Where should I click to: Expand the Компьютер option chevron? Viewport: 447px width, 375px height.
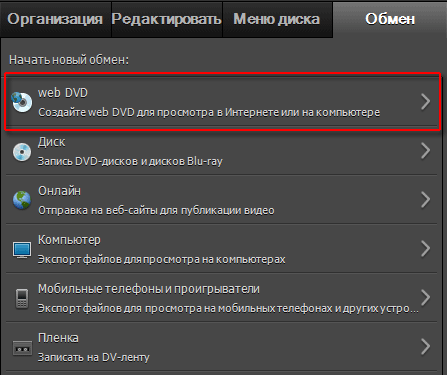coord(425,249)
